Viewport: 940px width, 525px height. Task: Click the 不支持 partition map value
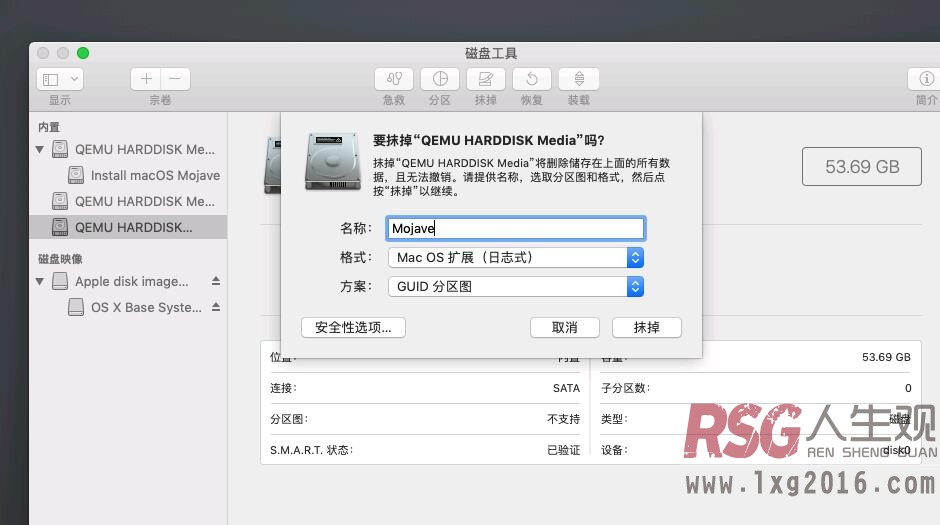(x=564, y=419)
